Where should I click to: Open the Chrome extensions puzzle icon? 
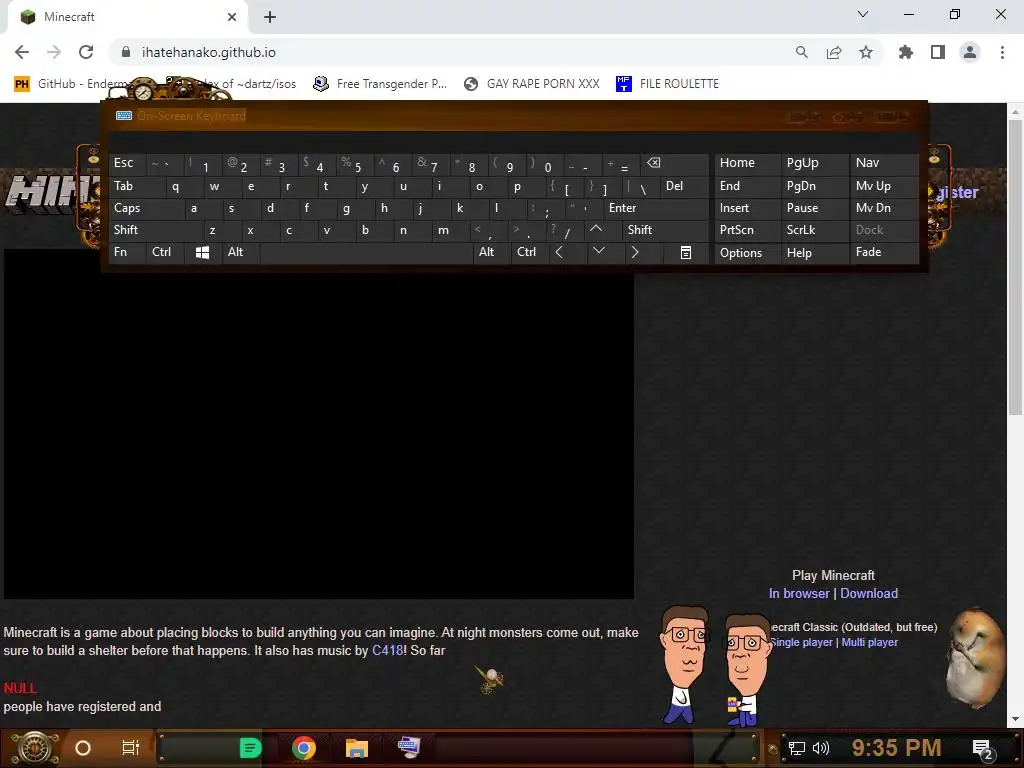[x=906, y=52]
